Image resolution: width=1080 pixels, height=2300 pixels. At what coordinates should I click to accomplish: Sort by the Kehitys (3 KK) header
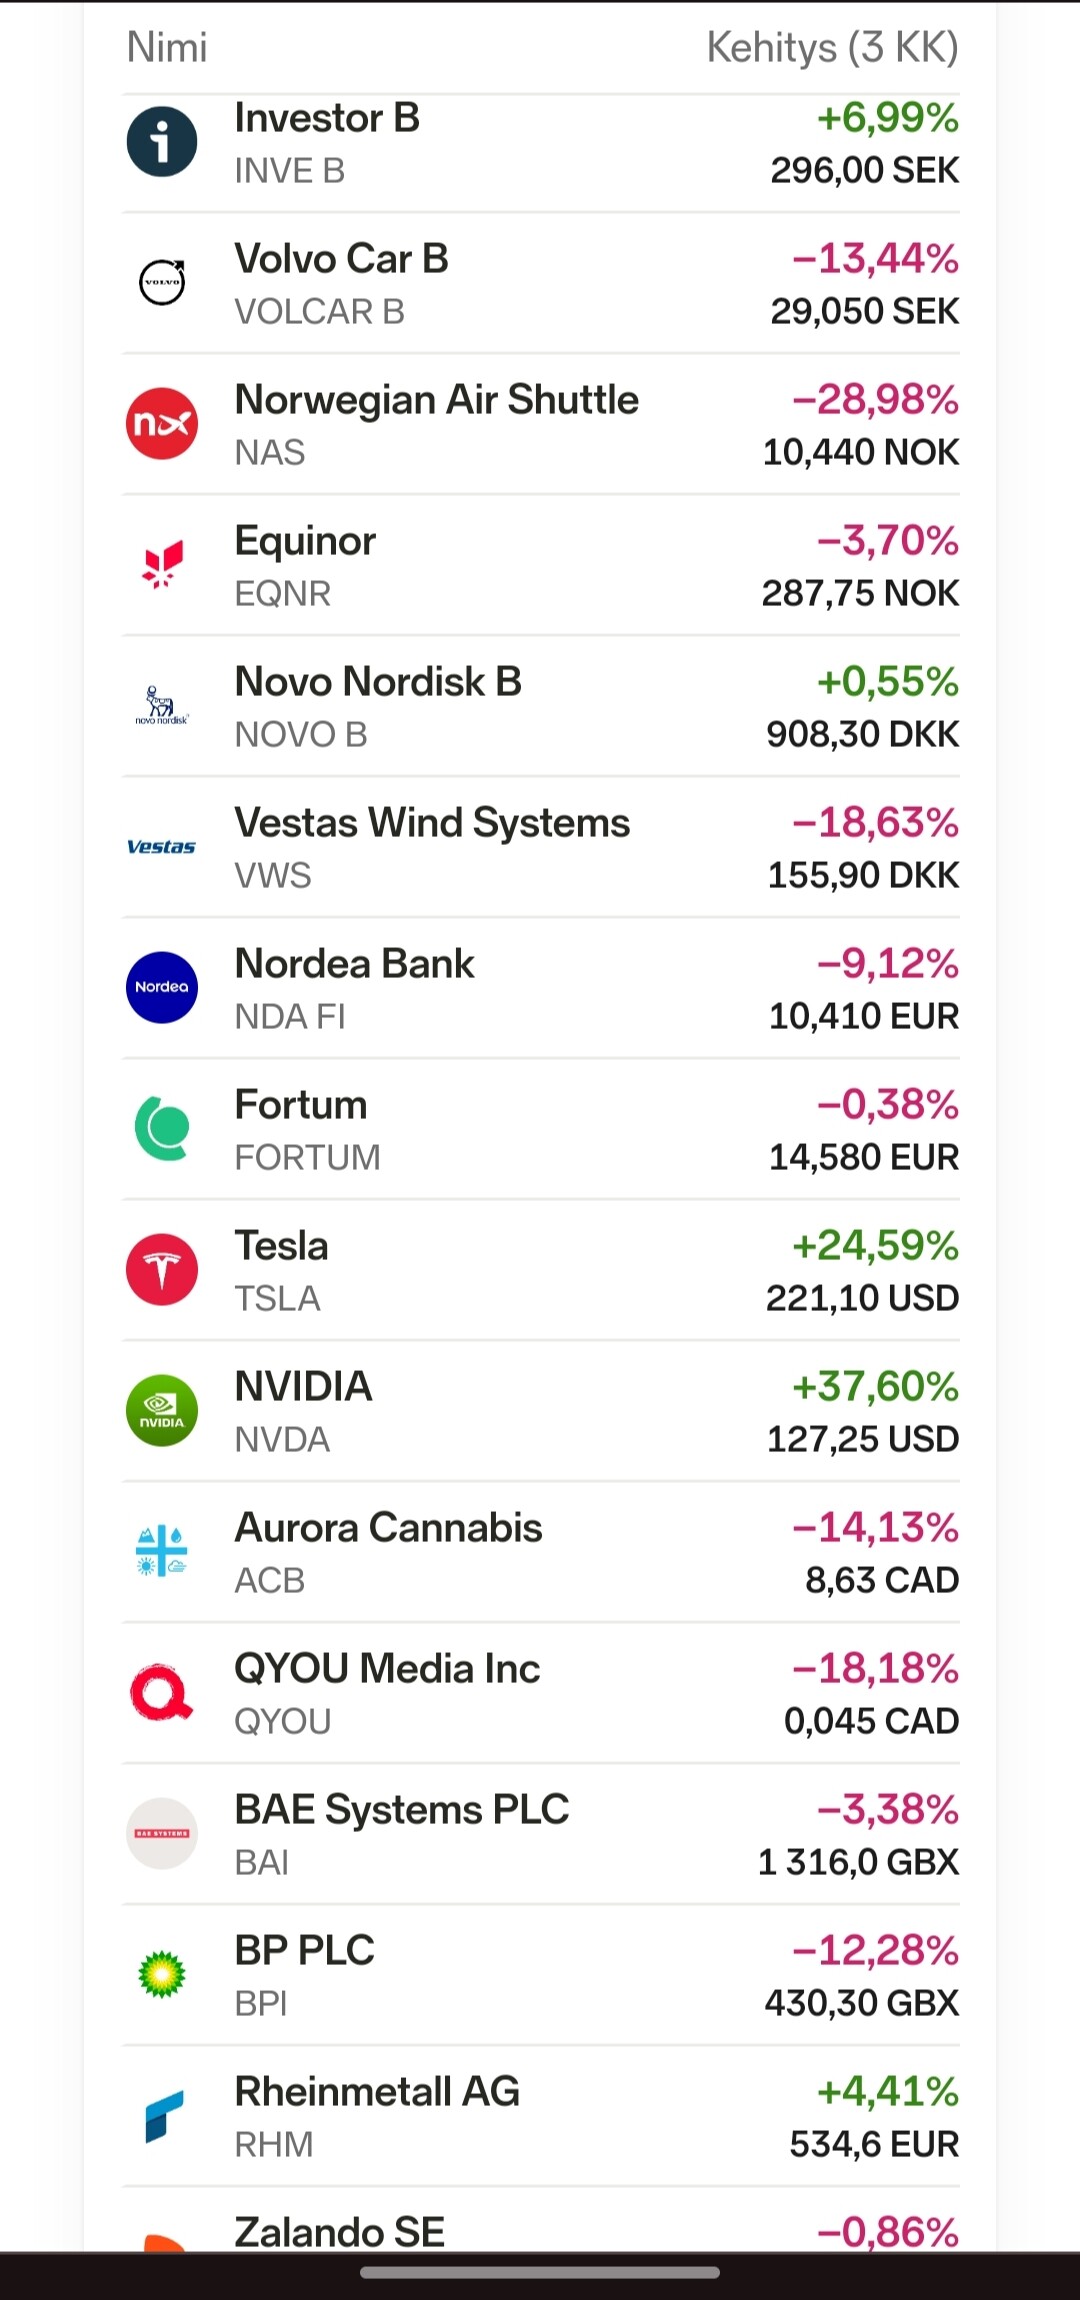[x=832, y=47]
